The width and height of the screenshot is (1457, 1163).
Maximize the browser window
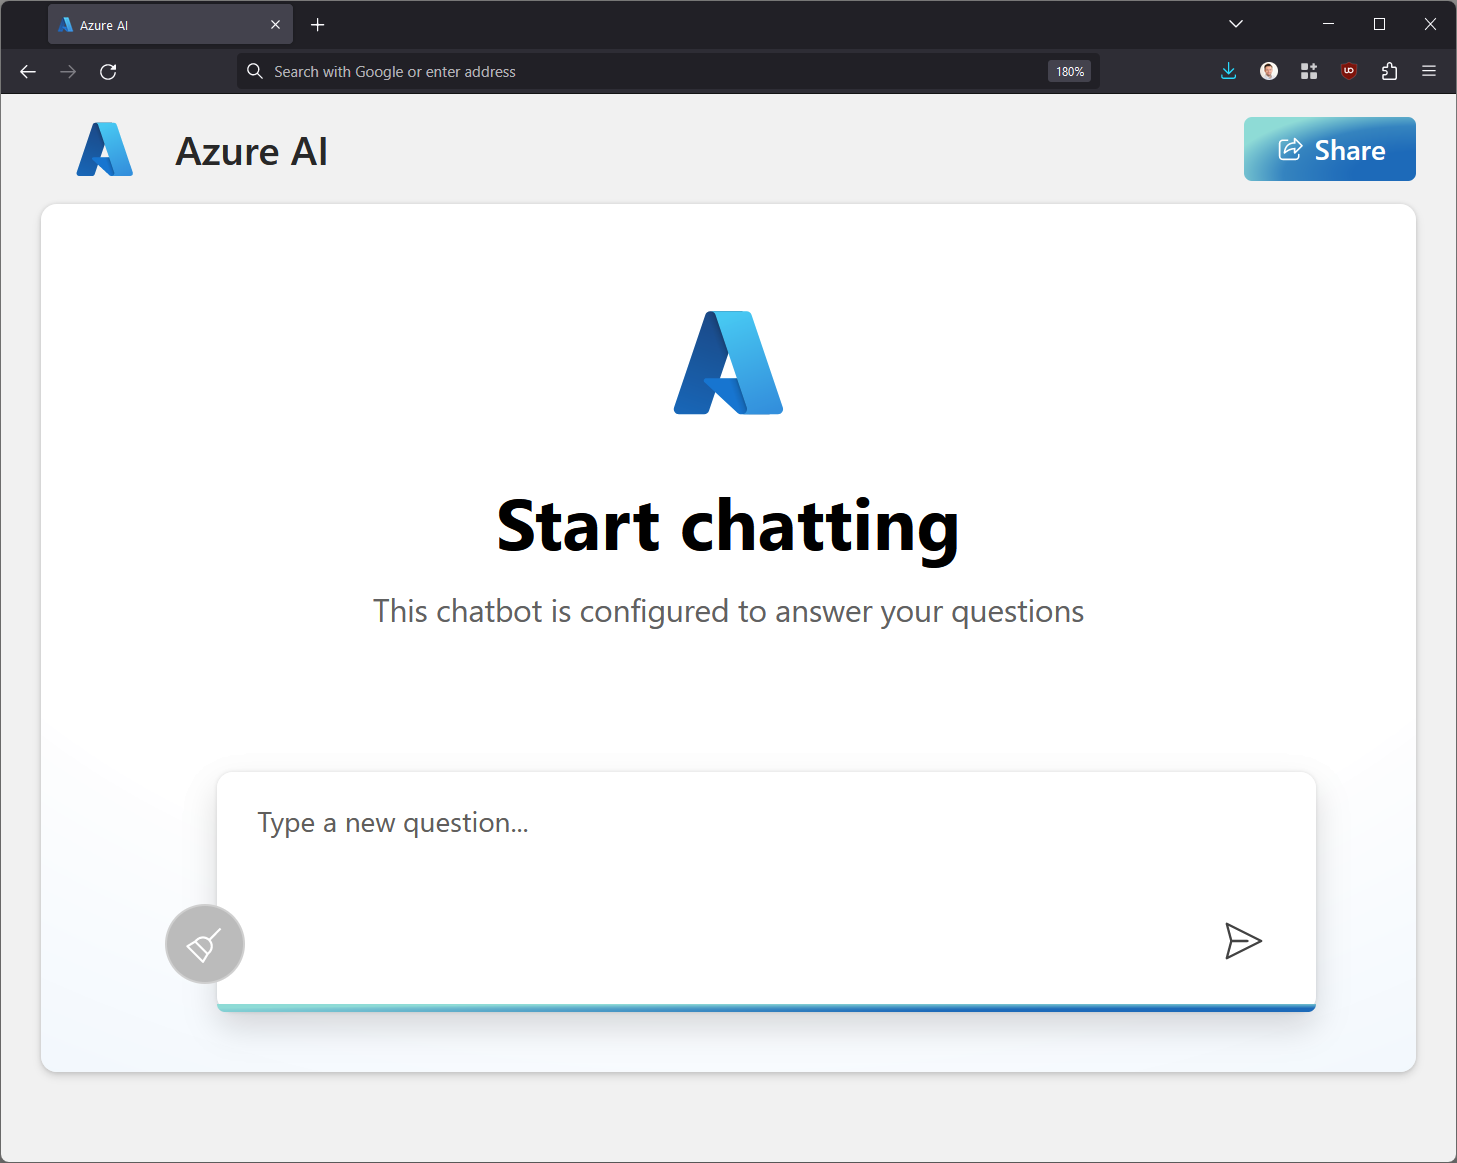(x=1379, y=24)
